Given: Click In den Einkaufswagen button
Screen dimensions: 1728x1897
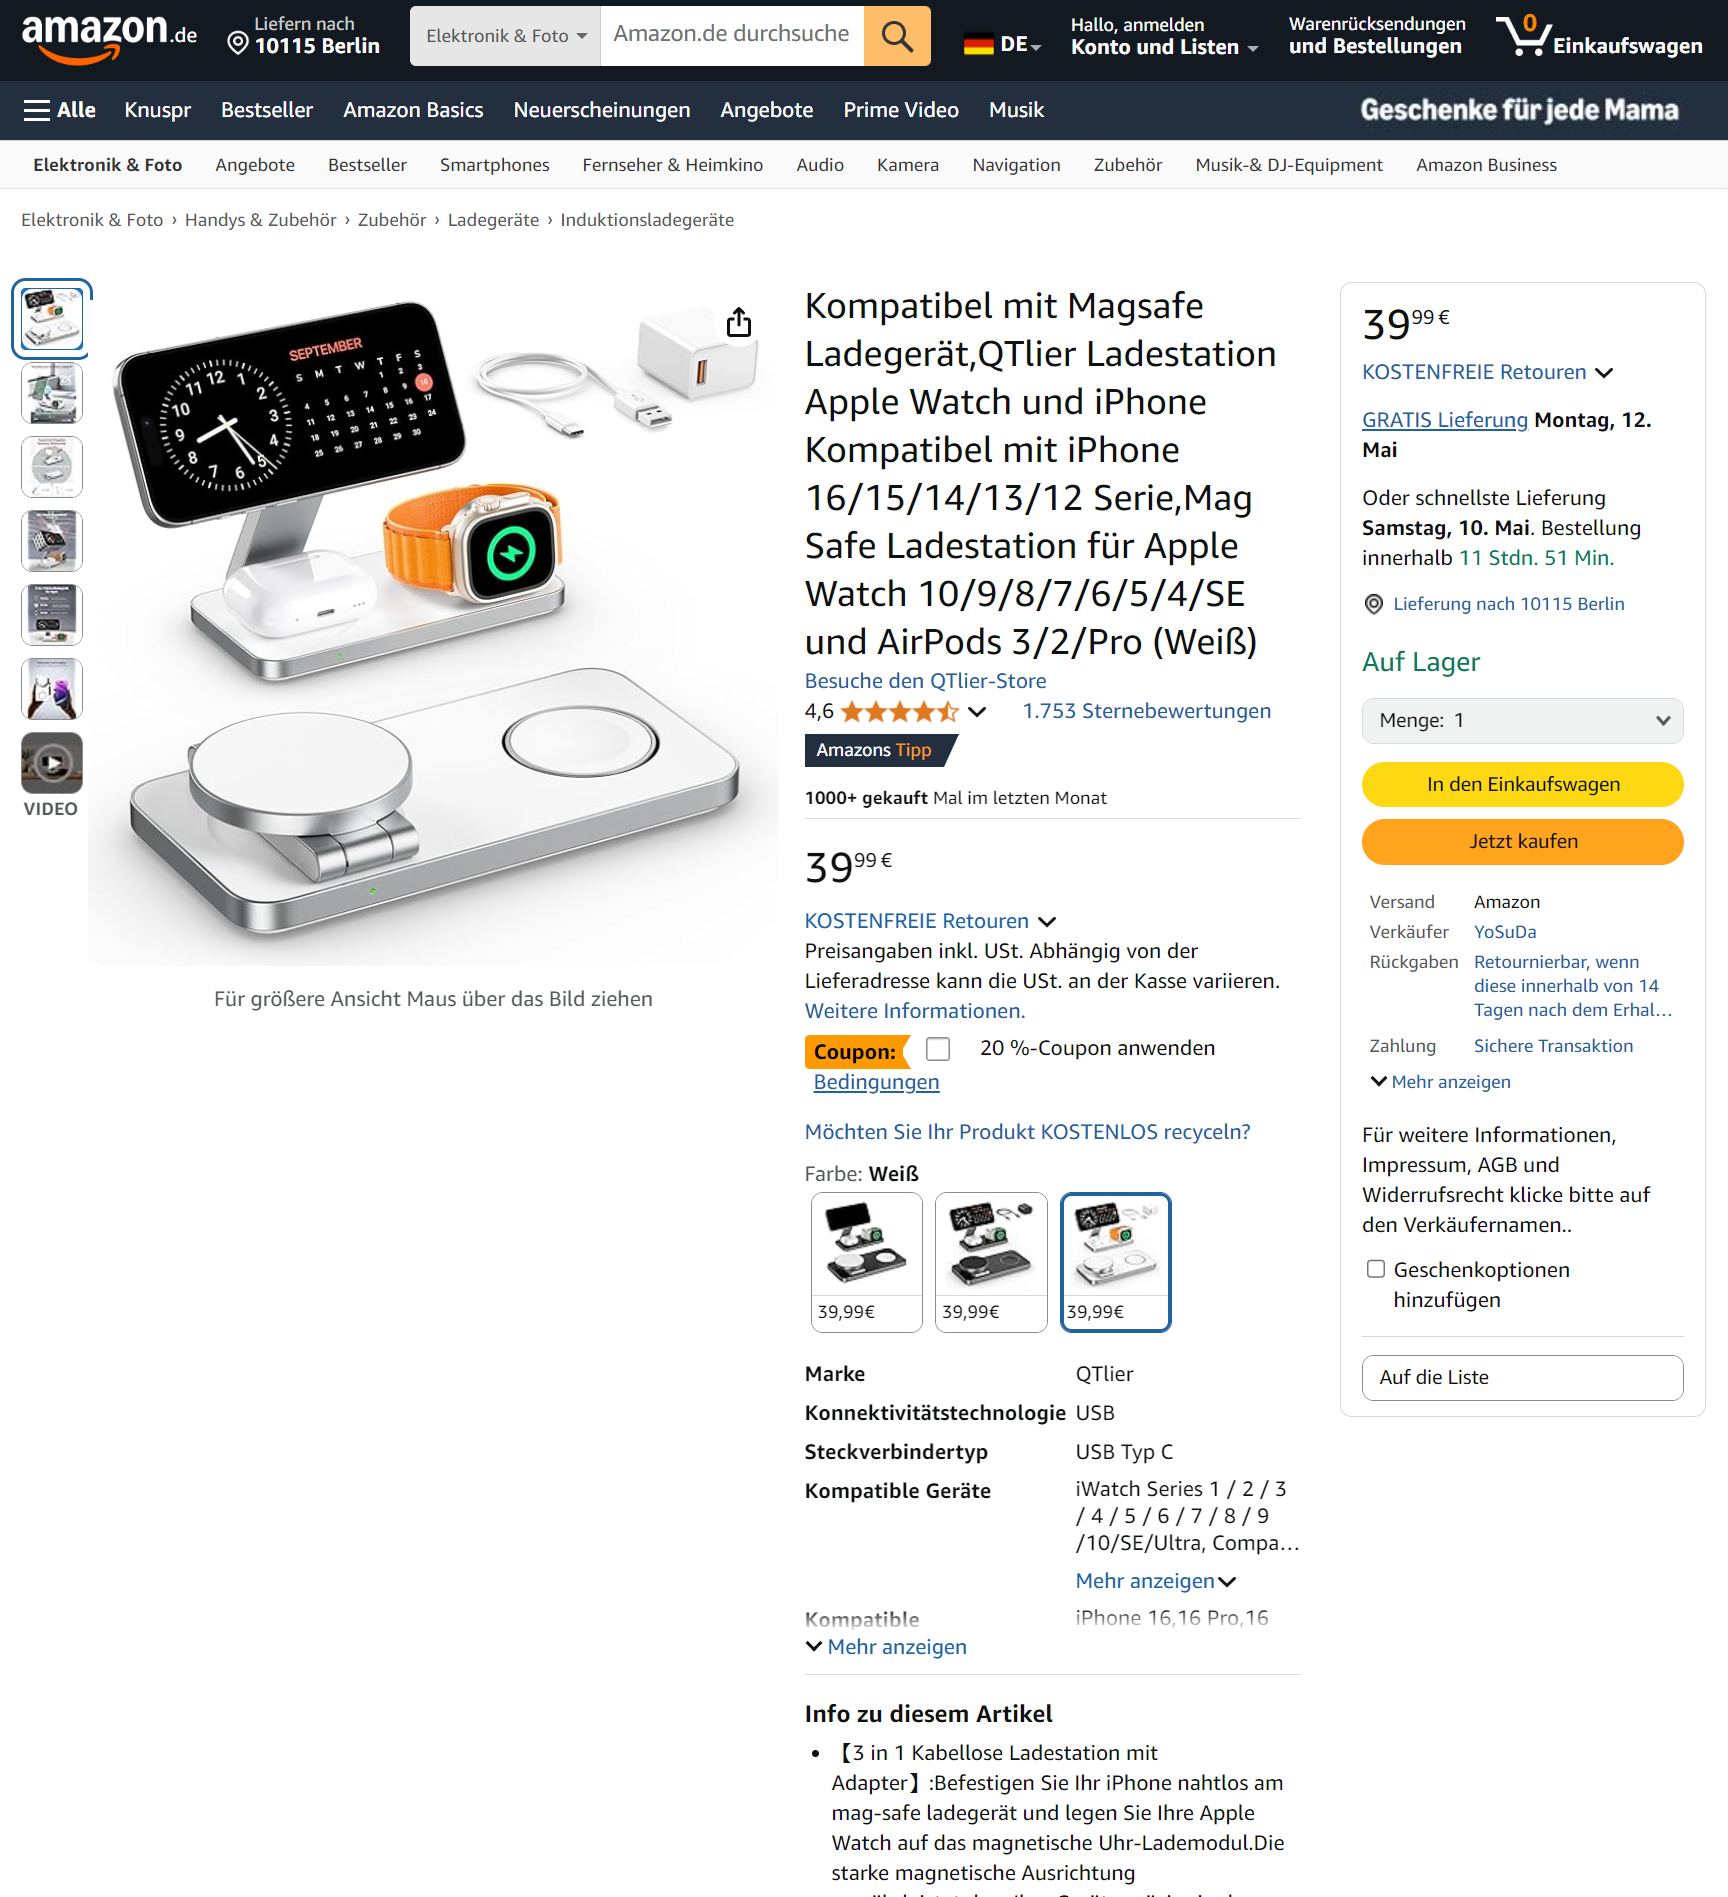Looking at the screenshot, I should point(1522,784).
